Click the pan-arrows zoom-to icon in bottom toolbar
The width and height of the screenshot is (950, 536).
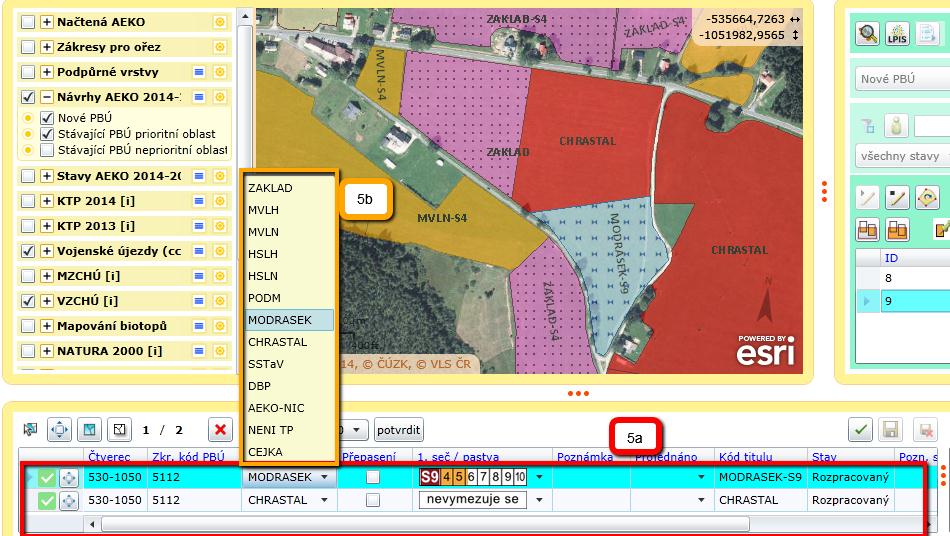[59, 429]
